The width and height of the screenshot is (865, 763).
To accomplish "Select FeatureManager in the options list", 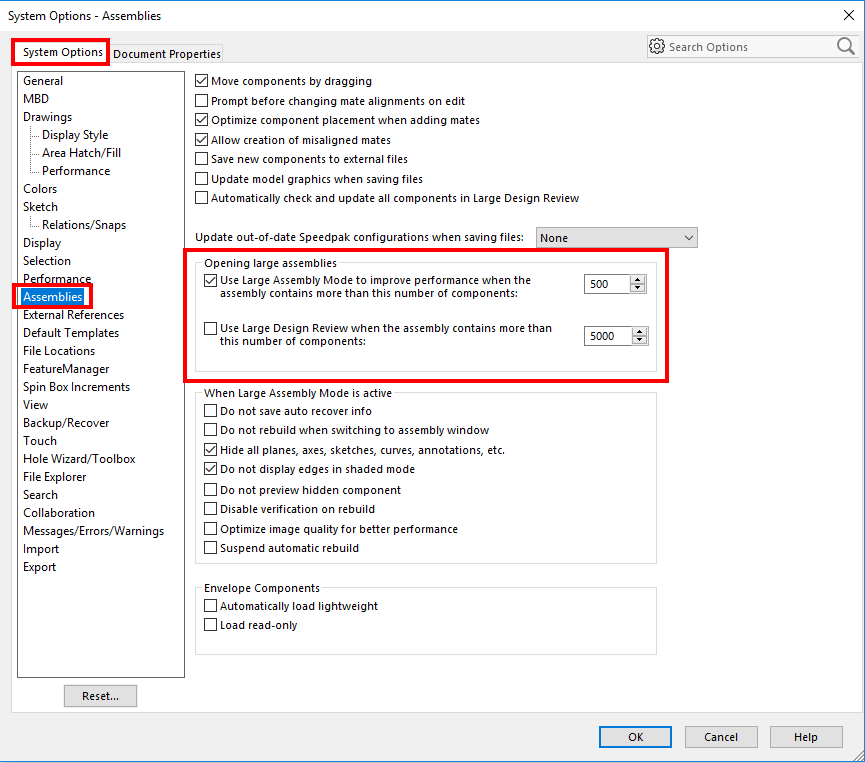I will [66, 369].
